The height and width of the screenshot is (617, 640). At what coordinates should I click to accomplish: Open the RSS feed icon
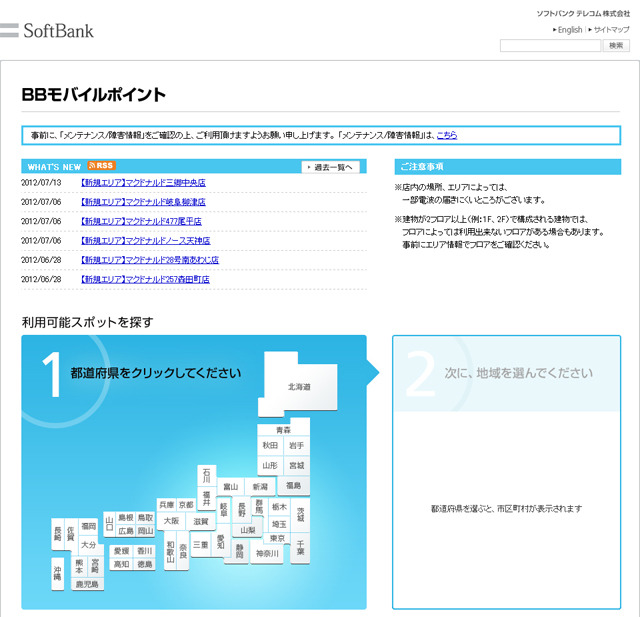point(101,166)
